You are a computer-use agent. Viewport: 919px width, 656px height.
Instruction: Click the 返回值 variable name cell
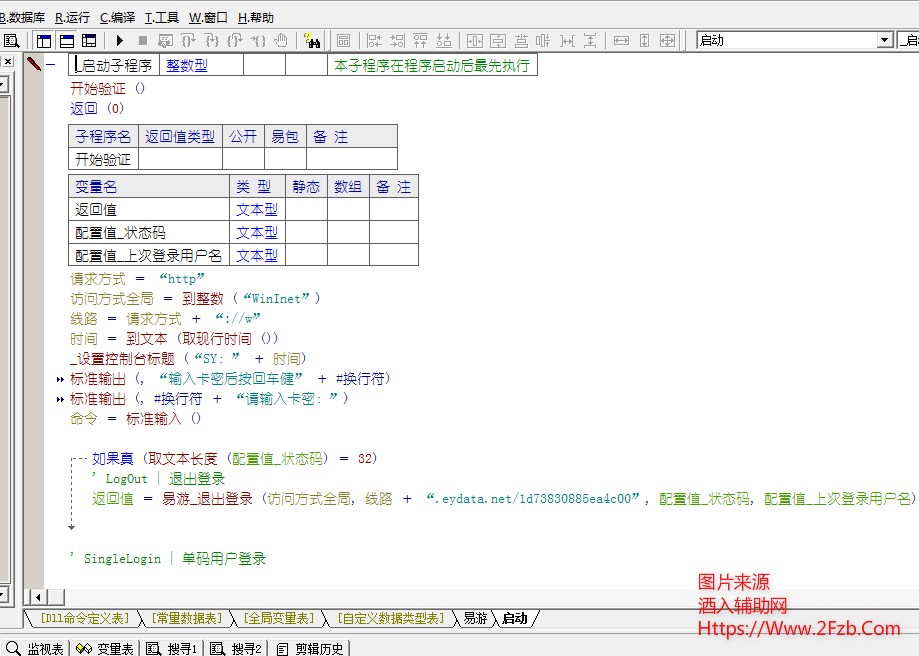pyautogui.click(x=96, y=210)
